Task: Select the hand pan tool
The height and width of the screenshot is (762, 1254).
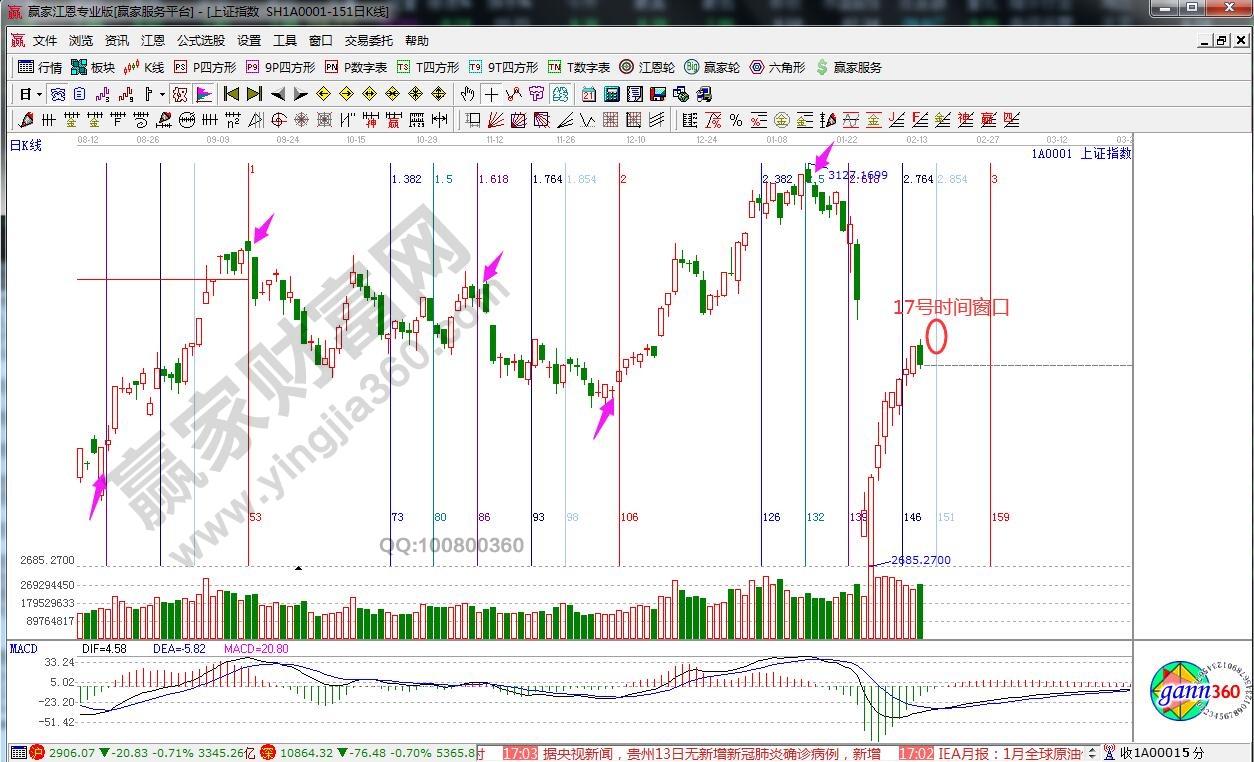Action: click(x=467, y=95)
